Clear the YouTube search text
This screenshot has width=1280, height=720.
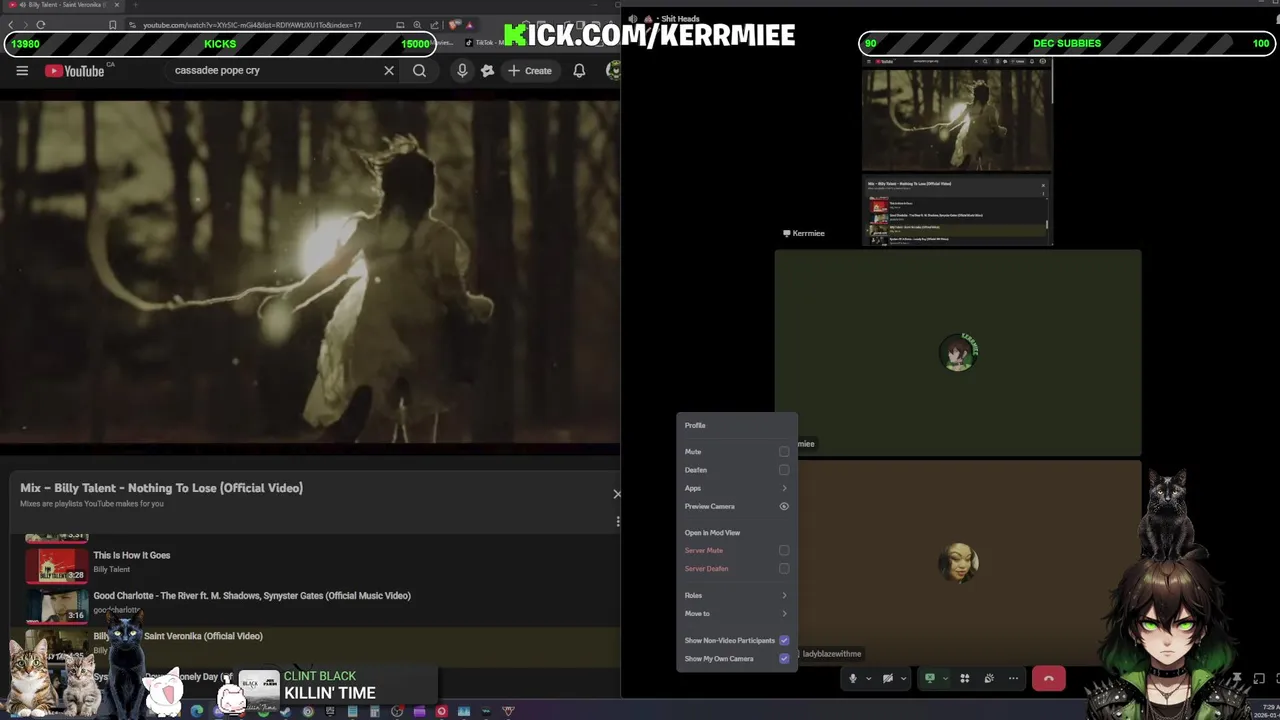[389, 71]
